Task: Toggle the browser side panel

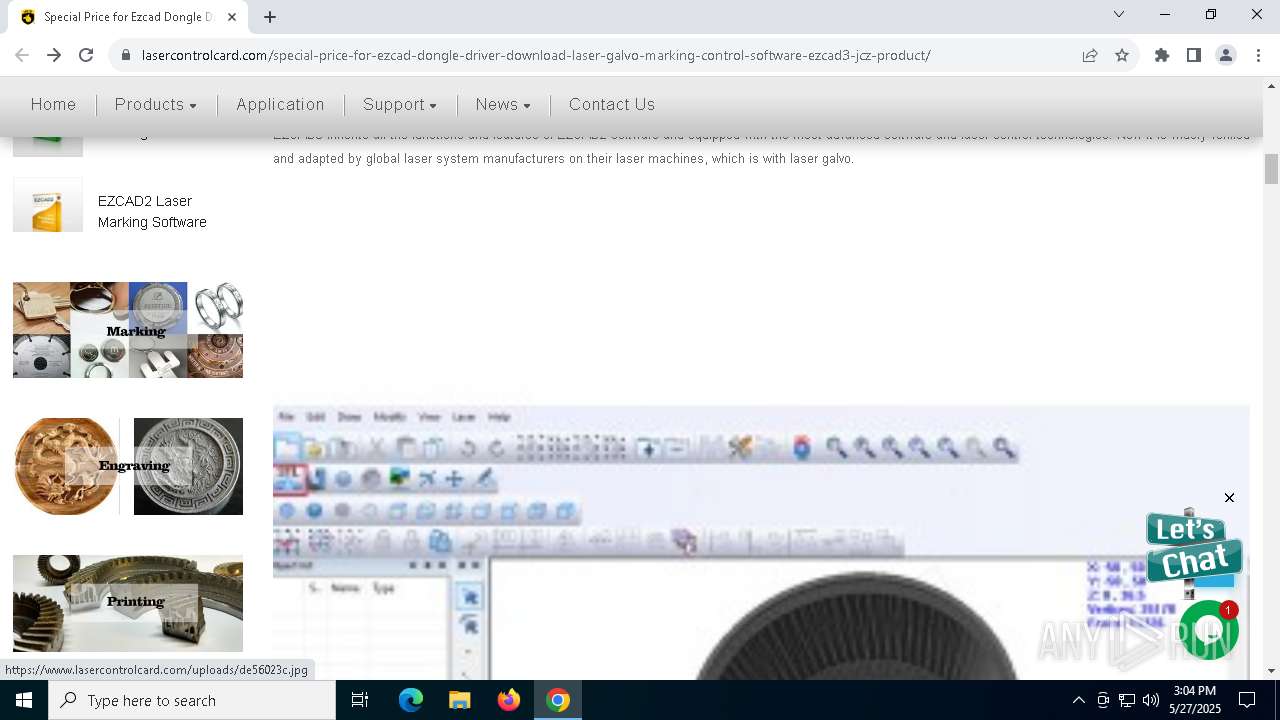Action: pos(1194,55)
